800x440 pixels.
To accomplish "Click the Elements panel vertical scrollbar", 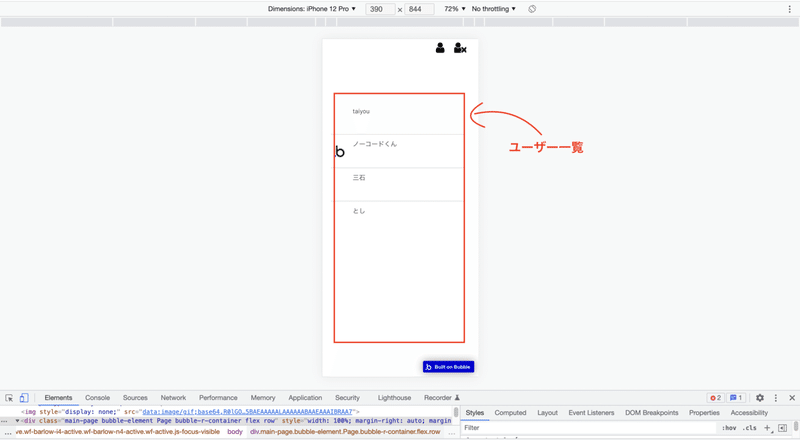I will (456, 412).
